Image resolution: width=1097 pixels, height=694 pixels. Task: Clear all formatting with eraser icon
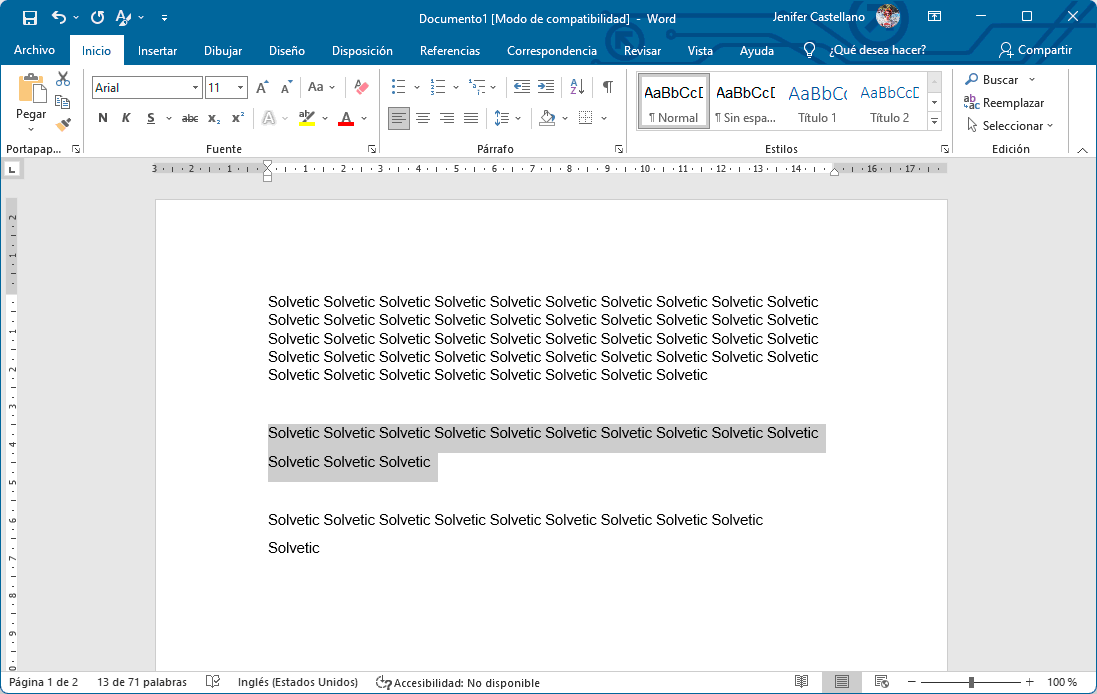pyautogui.click(x=361, y=88)
